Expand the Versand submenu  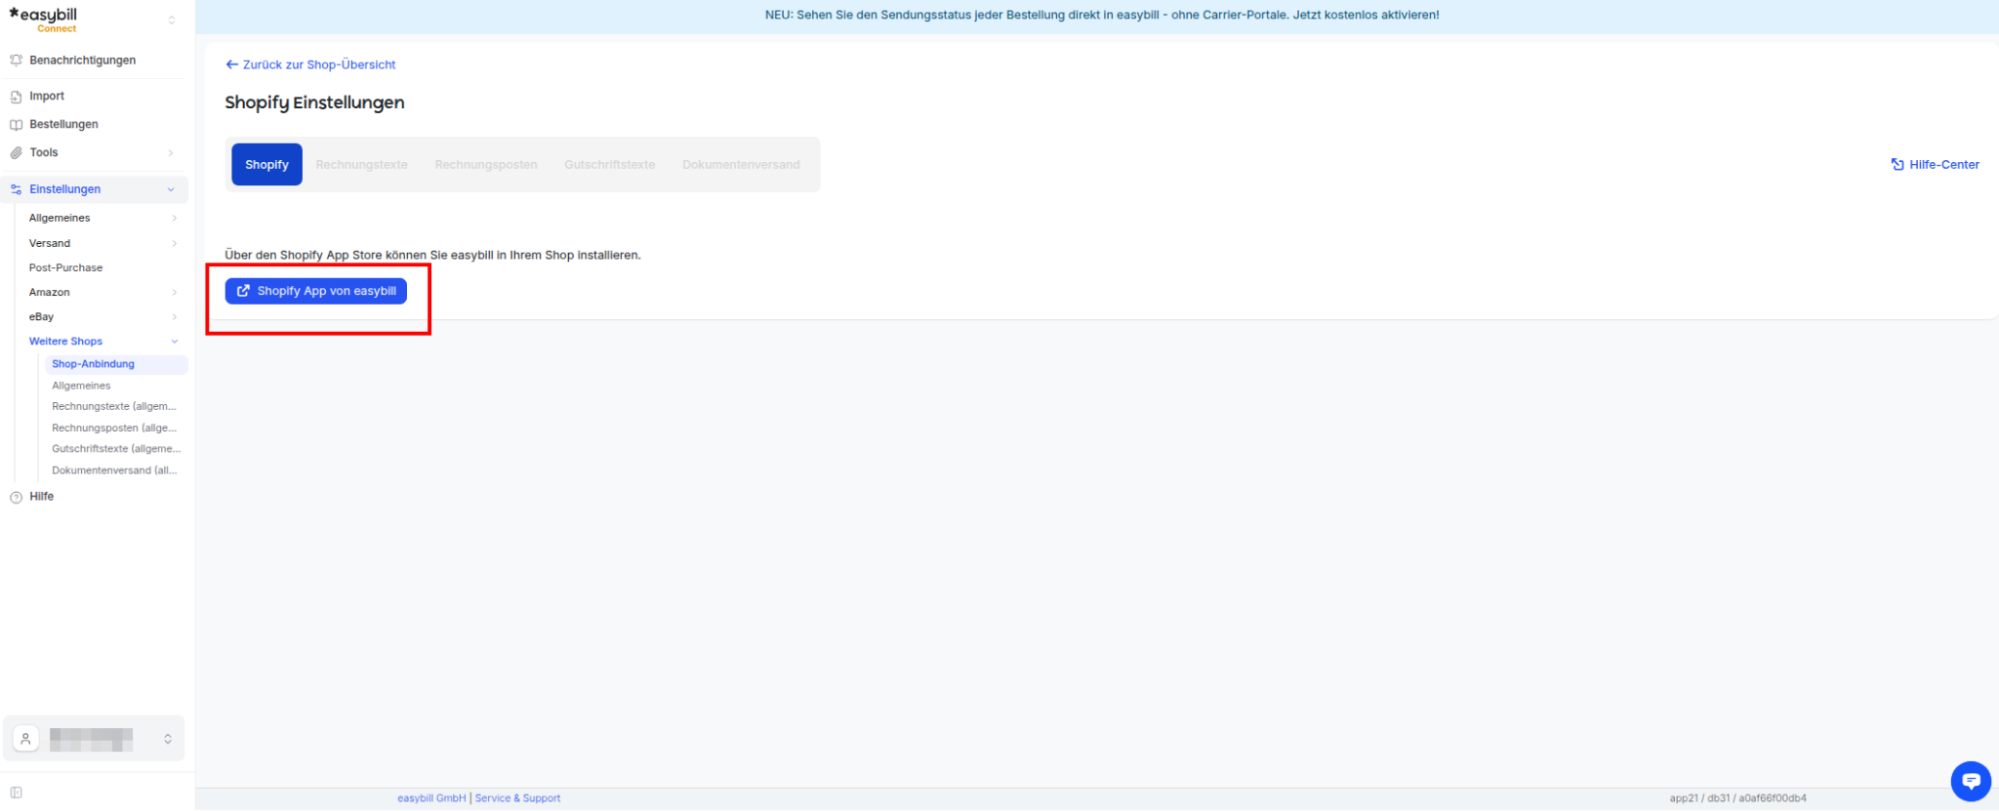pyautogui.click(x=175, y=243)
